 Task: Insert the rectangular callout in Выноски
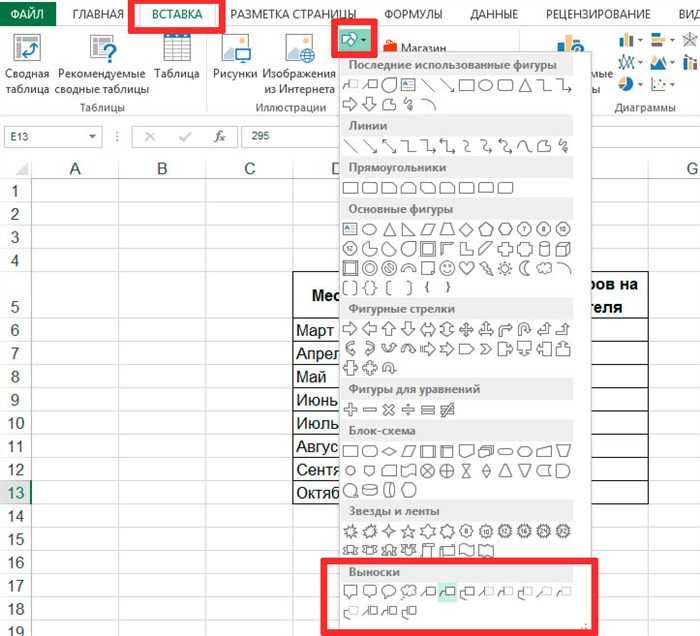click(350, 592)
